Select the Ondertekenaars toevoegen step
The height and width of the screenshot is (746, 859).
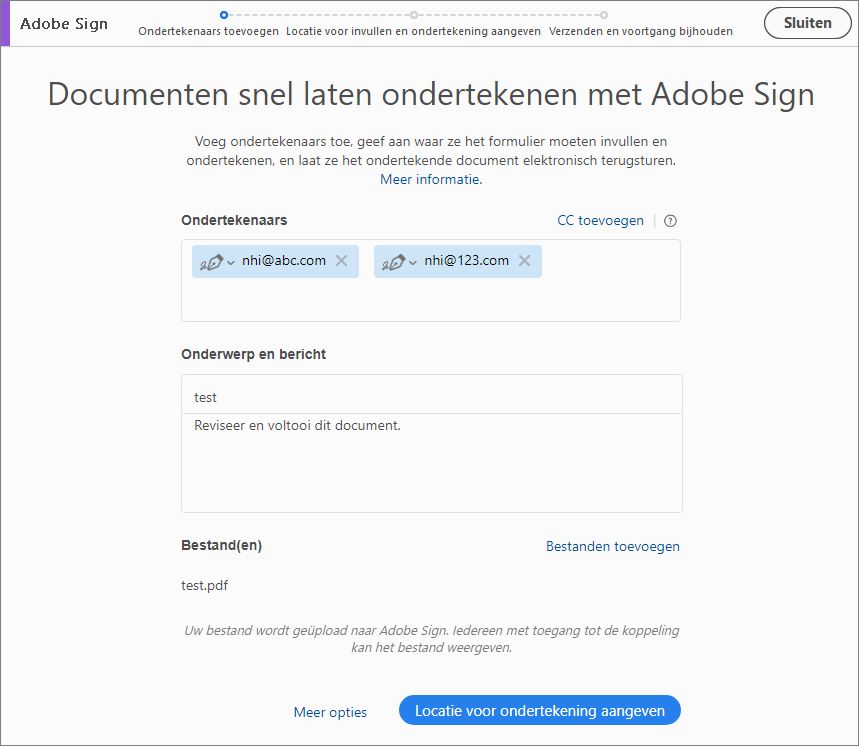click(x=207, y=31)
